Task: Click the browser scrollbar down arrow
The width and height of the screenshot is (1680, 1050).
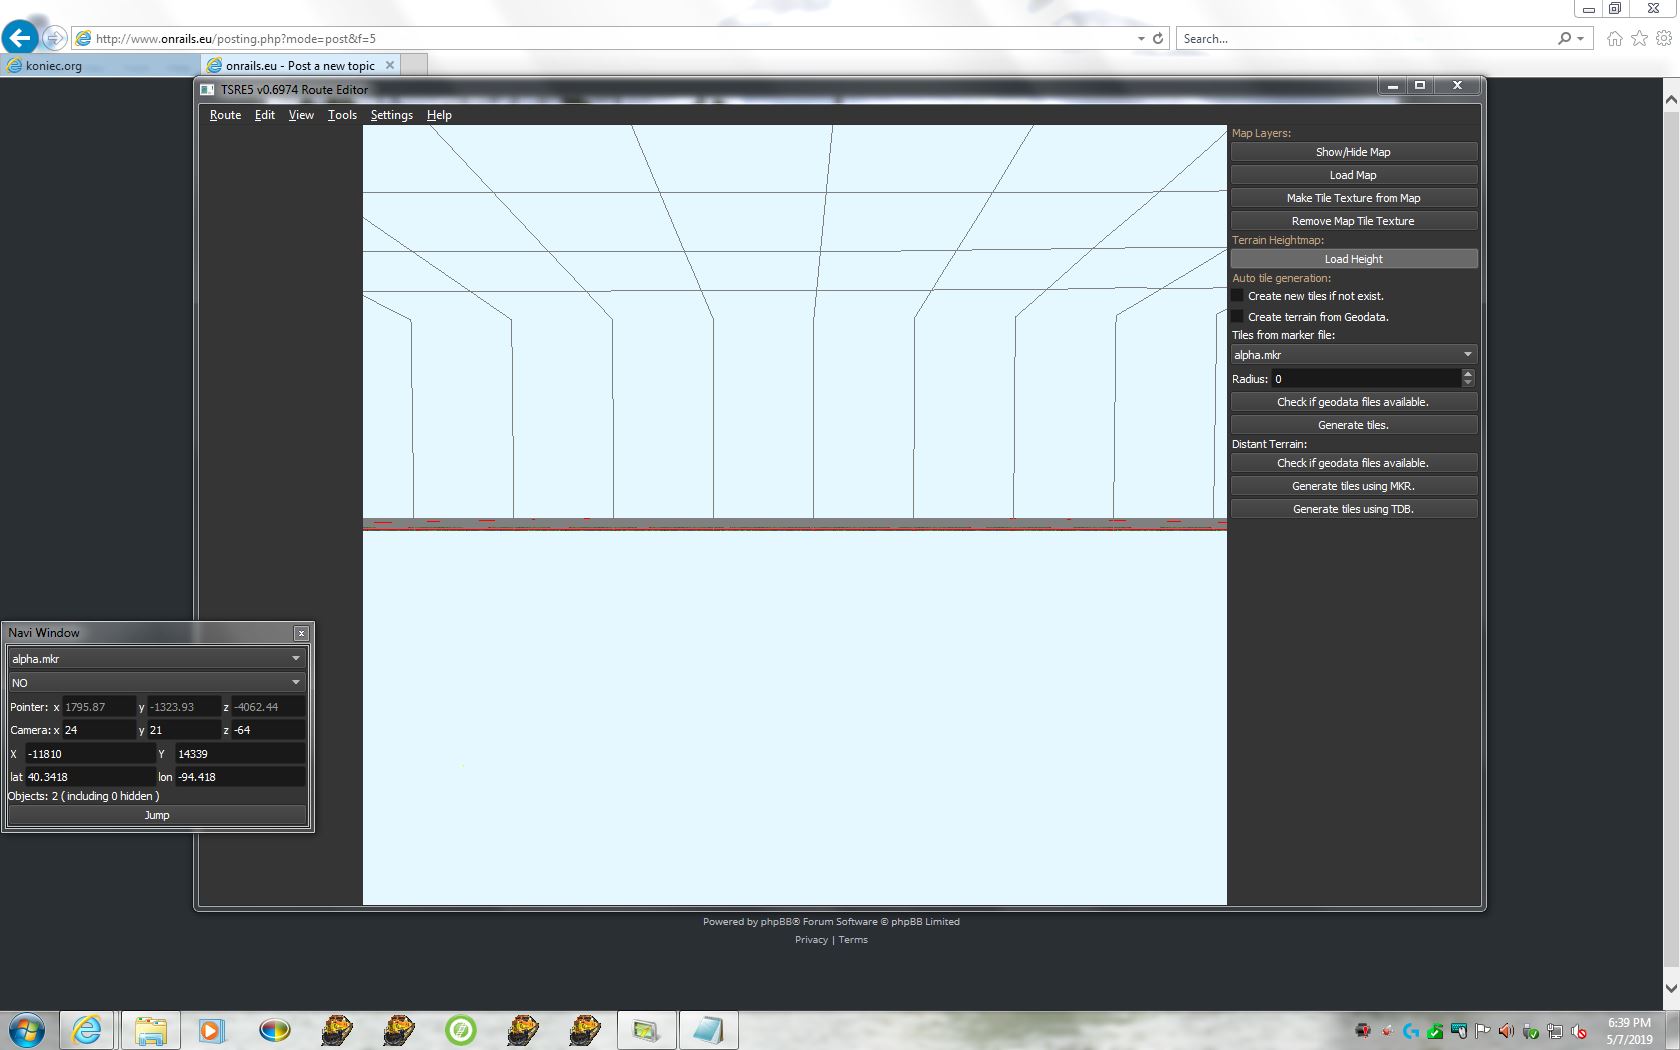Action: coord(1671,988)
